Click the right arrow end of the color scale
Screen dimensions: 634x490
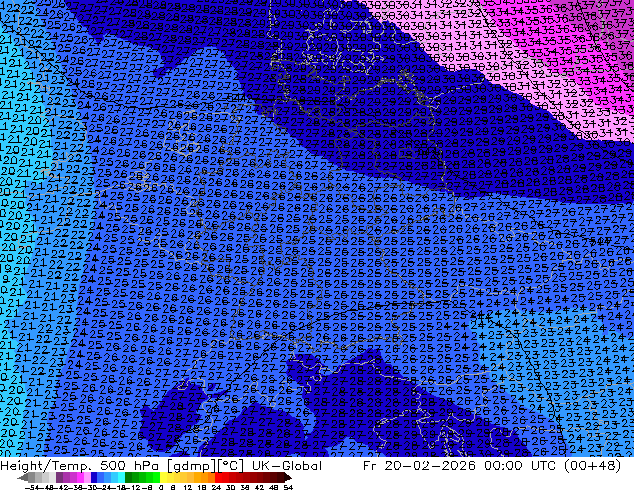[x=288, y=477]
